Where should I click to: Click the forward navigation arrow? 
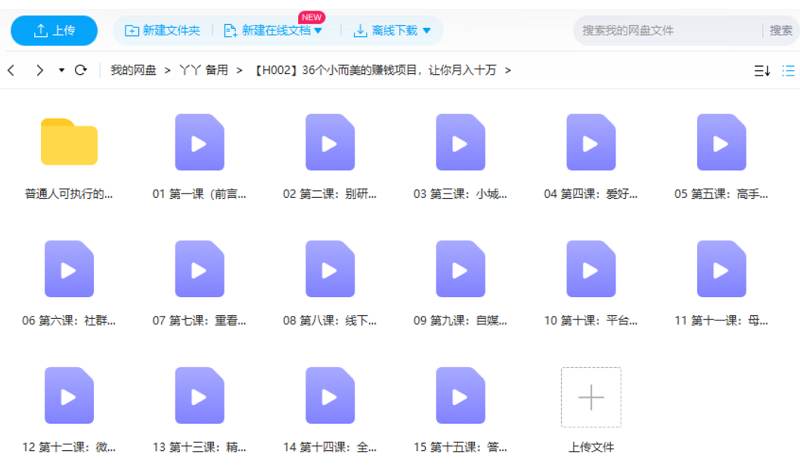click(x=39, y=70)
